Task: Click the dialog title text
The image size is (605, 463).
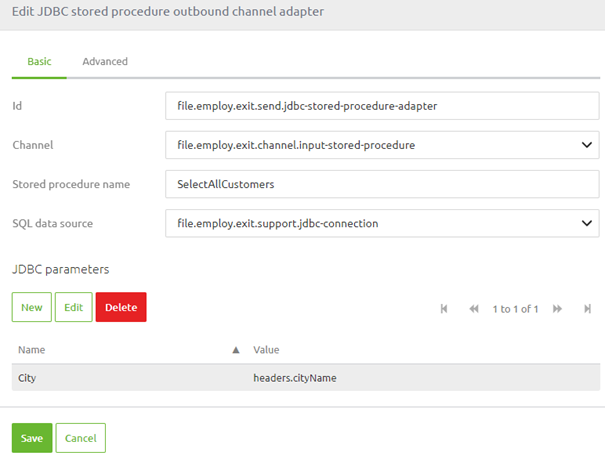Action: 168,12
